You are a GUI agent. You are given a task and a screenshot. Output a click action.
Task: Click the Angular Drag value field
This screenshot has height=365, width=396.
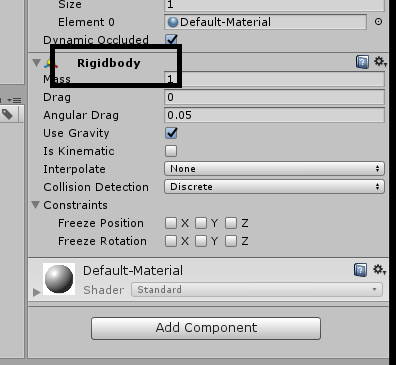coord(274,115)
